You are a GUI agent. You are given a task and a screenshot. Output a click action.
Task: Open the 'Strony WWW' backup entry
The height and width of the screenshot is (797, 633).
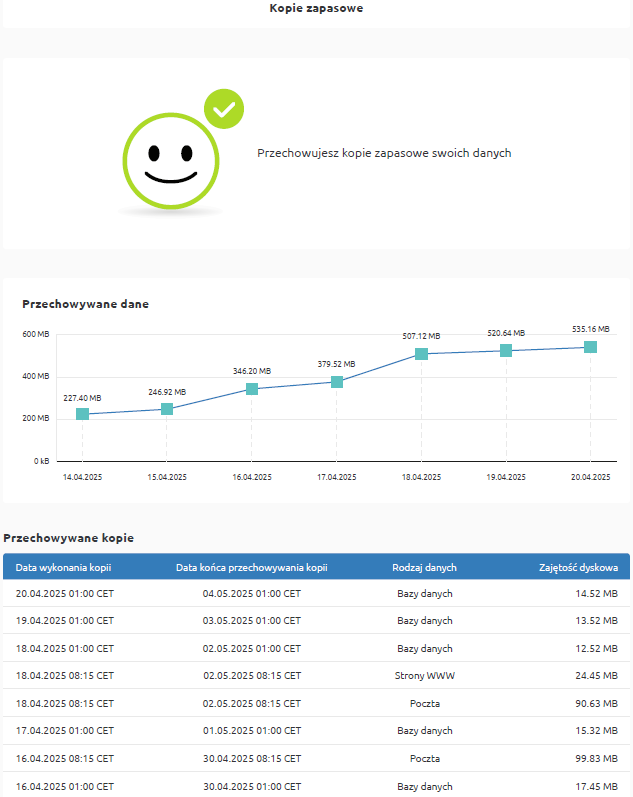point(424,676)
